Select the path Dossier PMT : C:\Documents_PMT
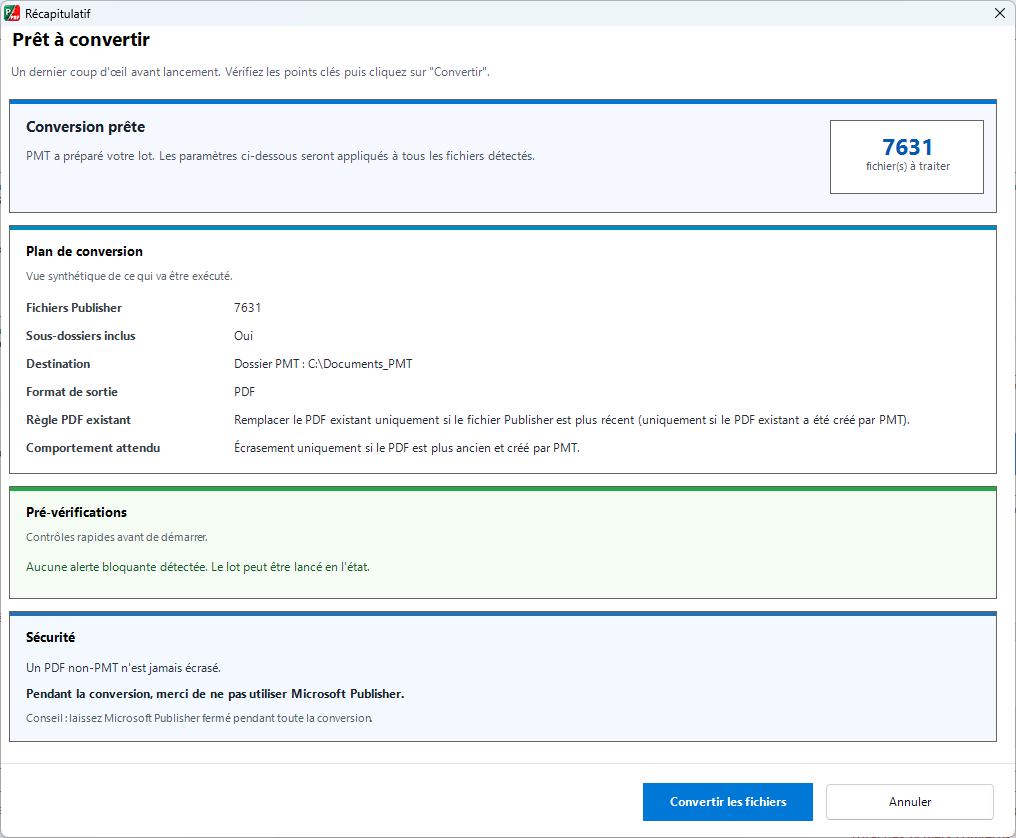 pos(323,364)
